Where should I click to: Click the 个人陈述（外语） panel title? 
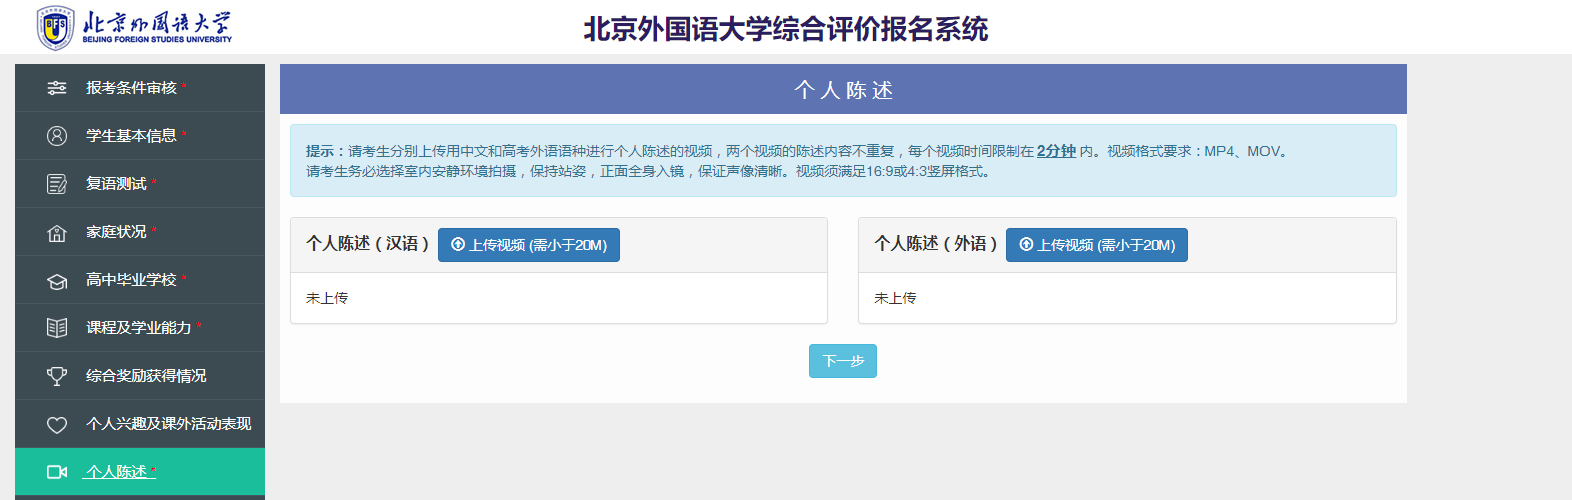tap(936, 244)
